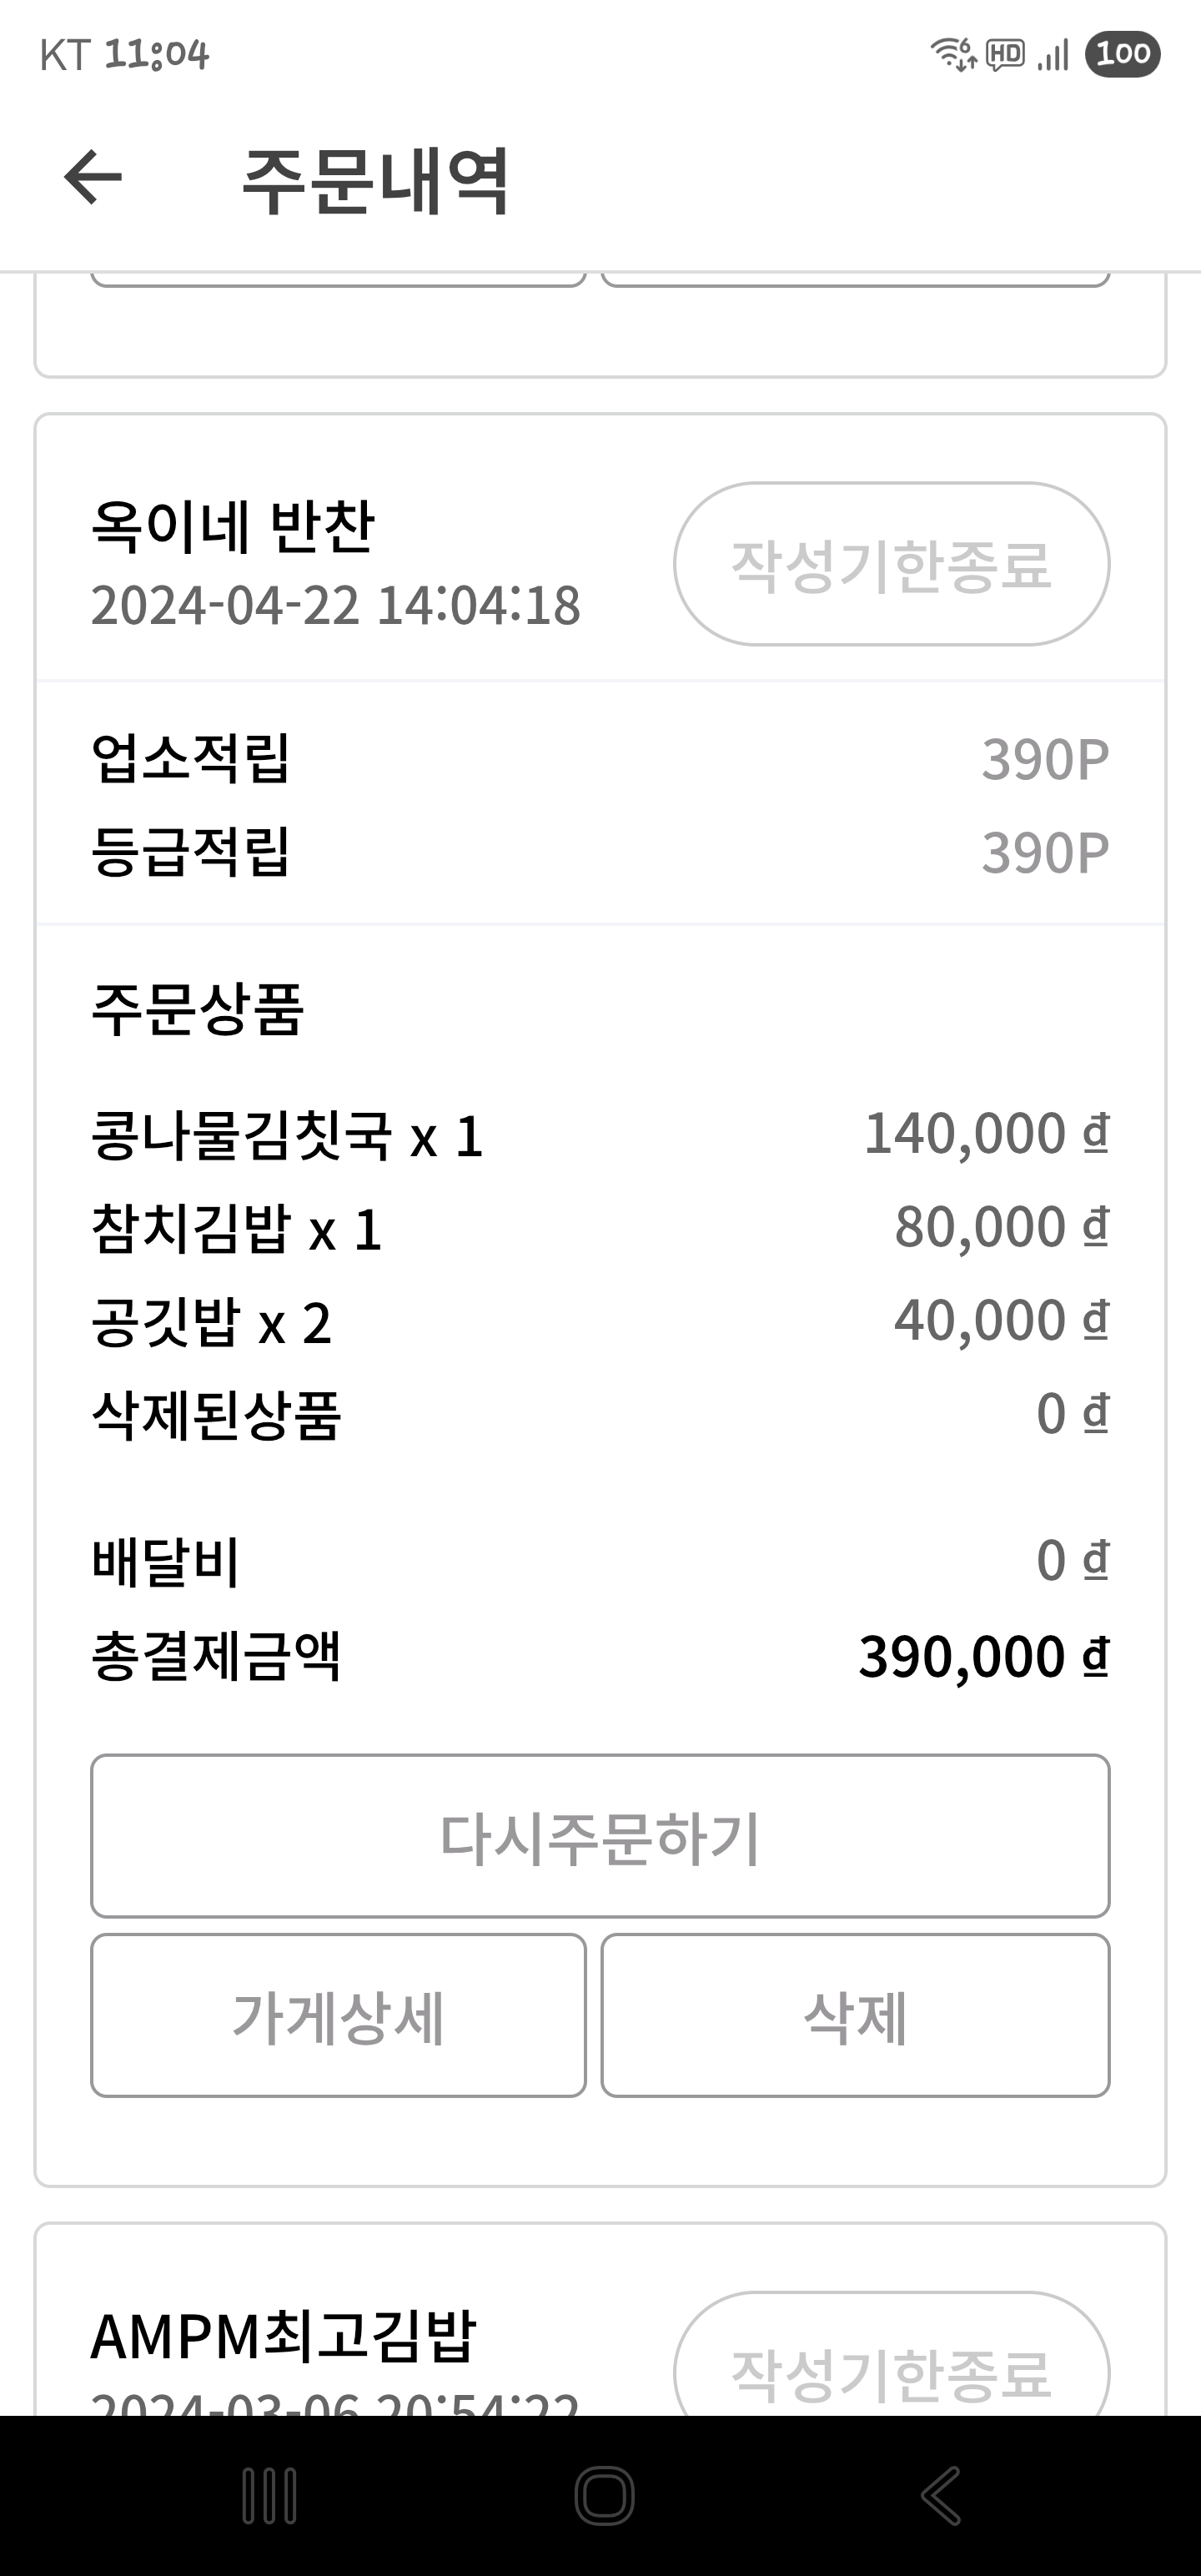The width and height of the screenshot is (1201, 2576).
Task: Tap 삭제 to delete the order
Action: 855,2016
